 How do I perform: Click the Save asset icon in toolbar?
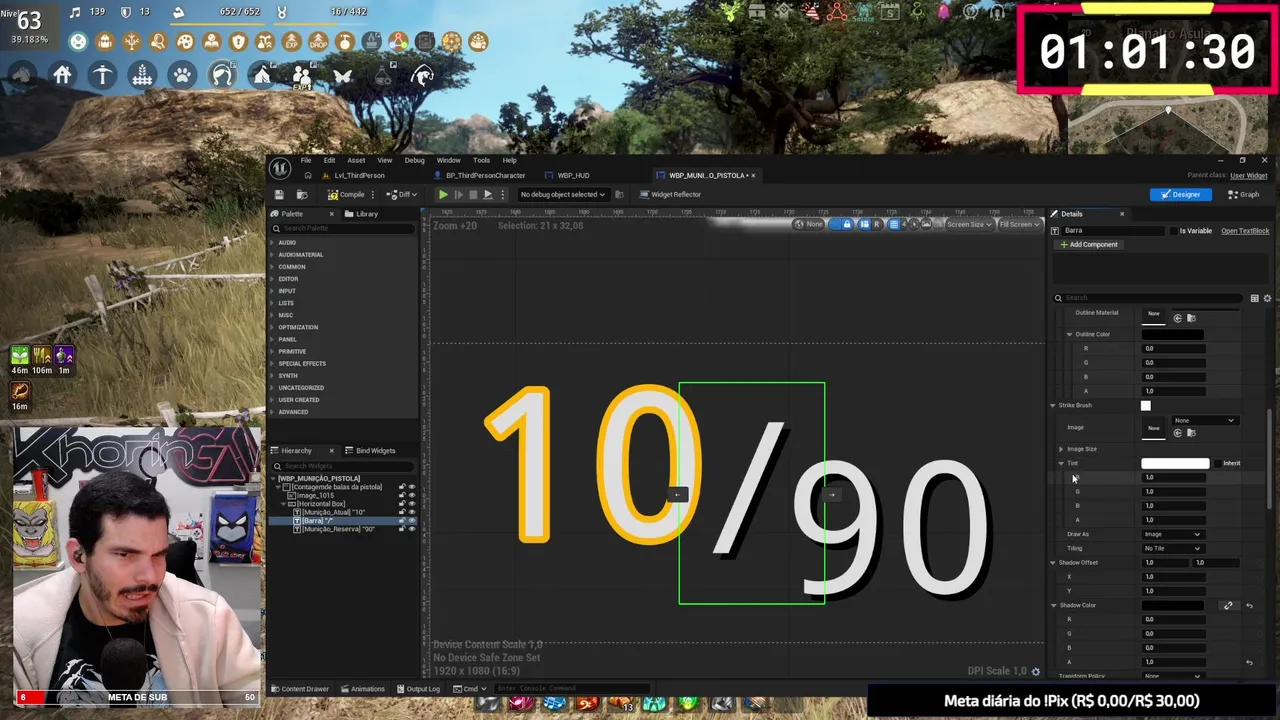[x=279, y=195]
